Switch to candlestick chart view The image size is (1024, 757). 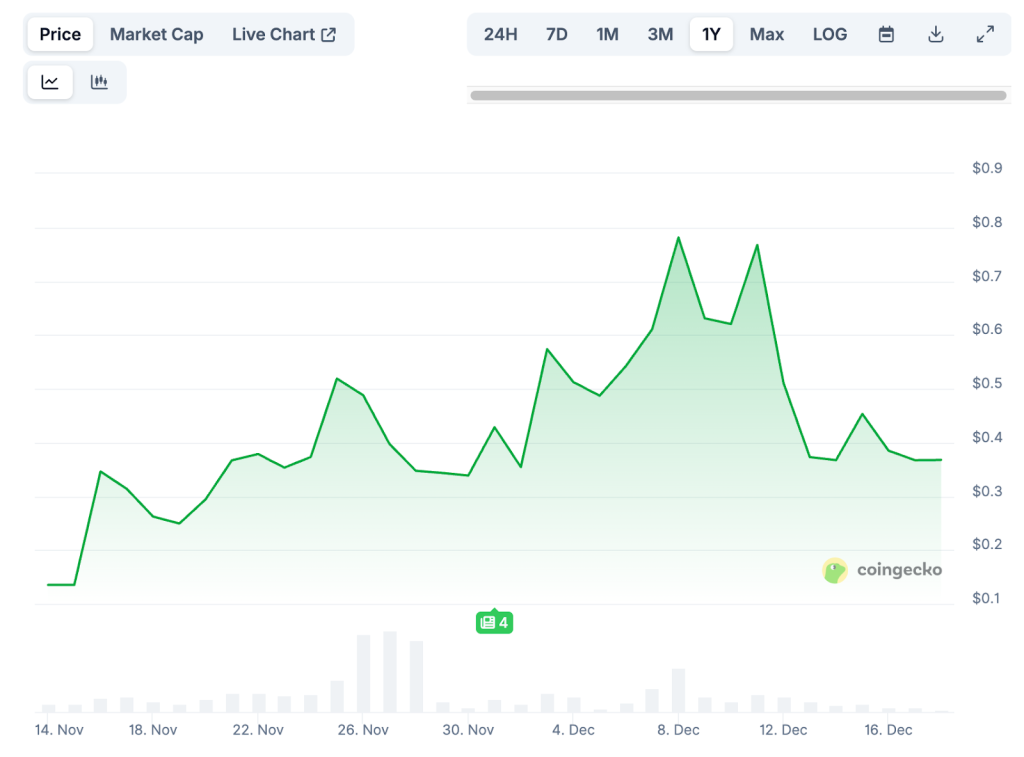(x=99, y=82)
